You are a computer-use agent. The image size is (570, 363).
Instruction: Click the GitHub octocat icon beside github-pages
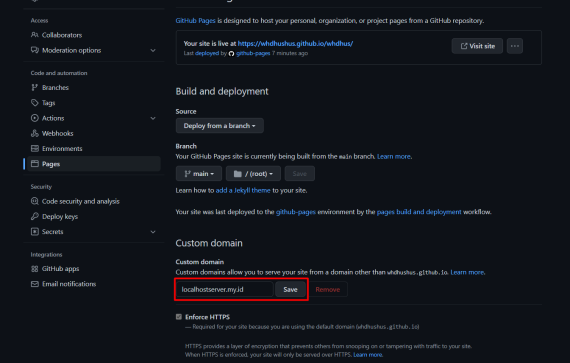[x=231, y=53]
